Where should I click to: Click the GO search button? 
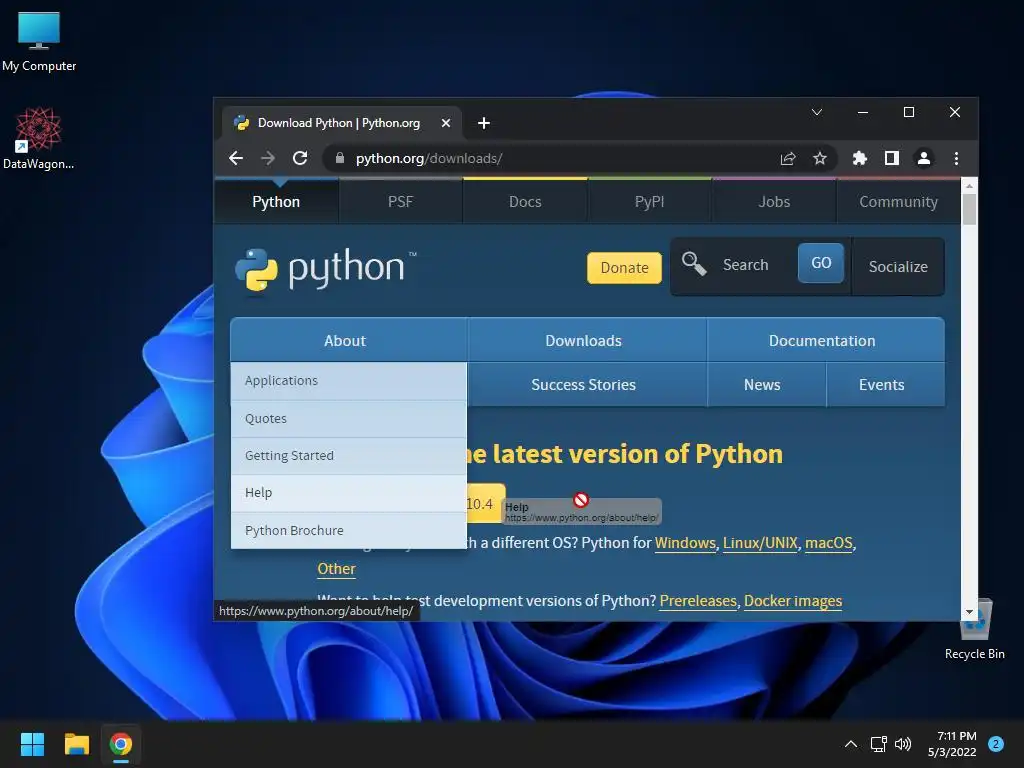pyautogui.click(x=821, y=263)
